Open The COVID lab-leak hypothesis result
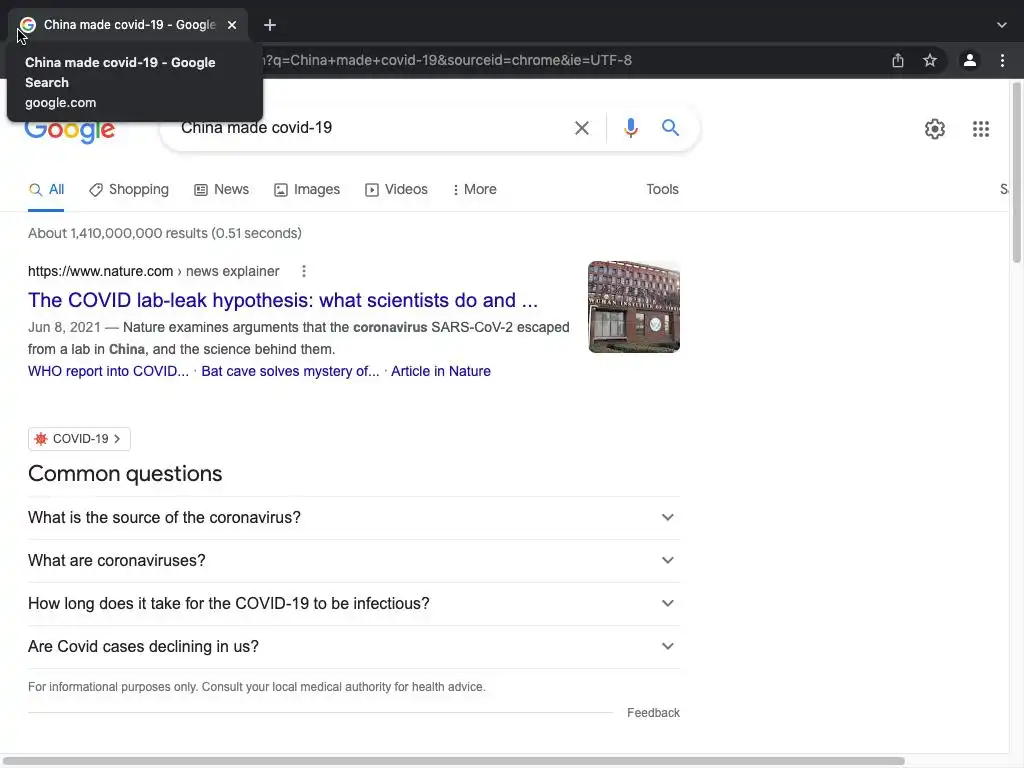The image size is (1024, 768). pos(283,300)
